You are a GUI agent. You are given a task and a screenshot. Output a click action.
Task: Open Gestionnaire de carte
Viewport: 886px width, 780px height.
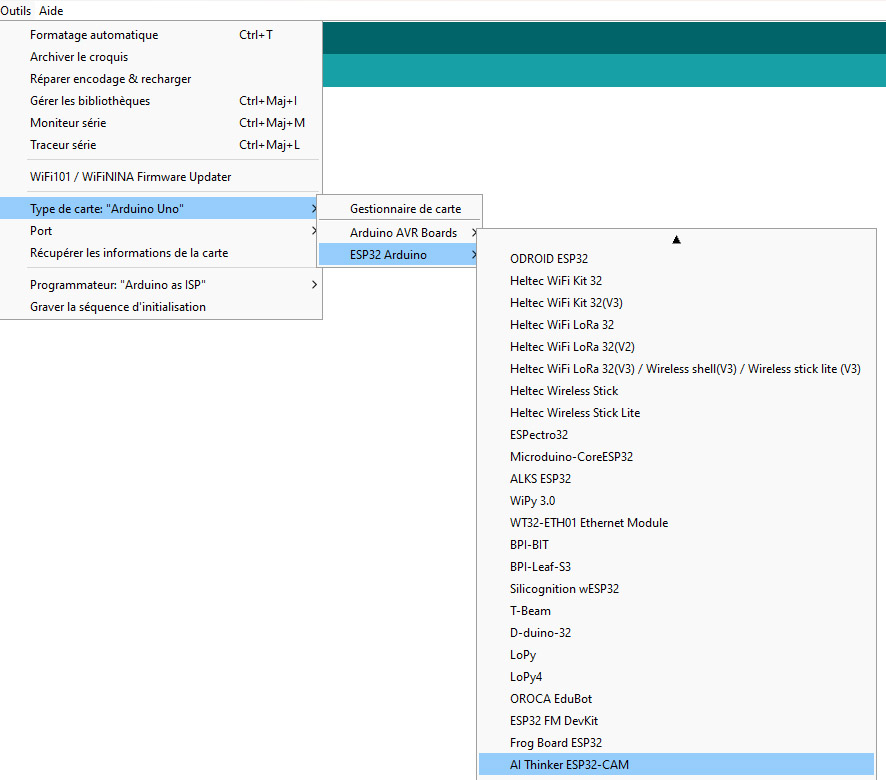[x=399, y=209]
